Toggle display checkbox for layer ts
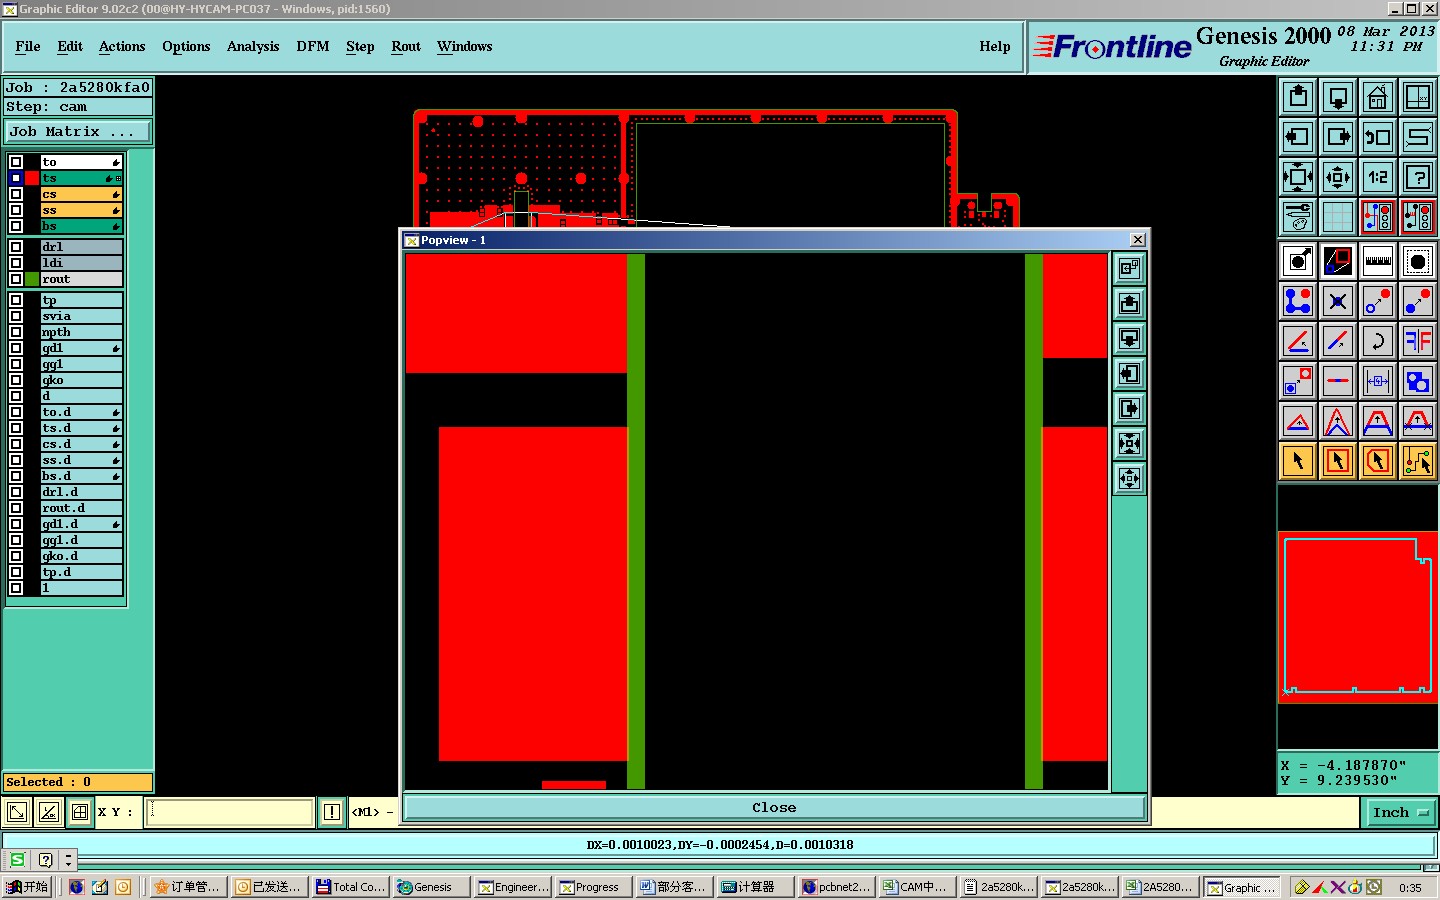This screenshot has height=900, width=1440. click(x=16, y=178)
